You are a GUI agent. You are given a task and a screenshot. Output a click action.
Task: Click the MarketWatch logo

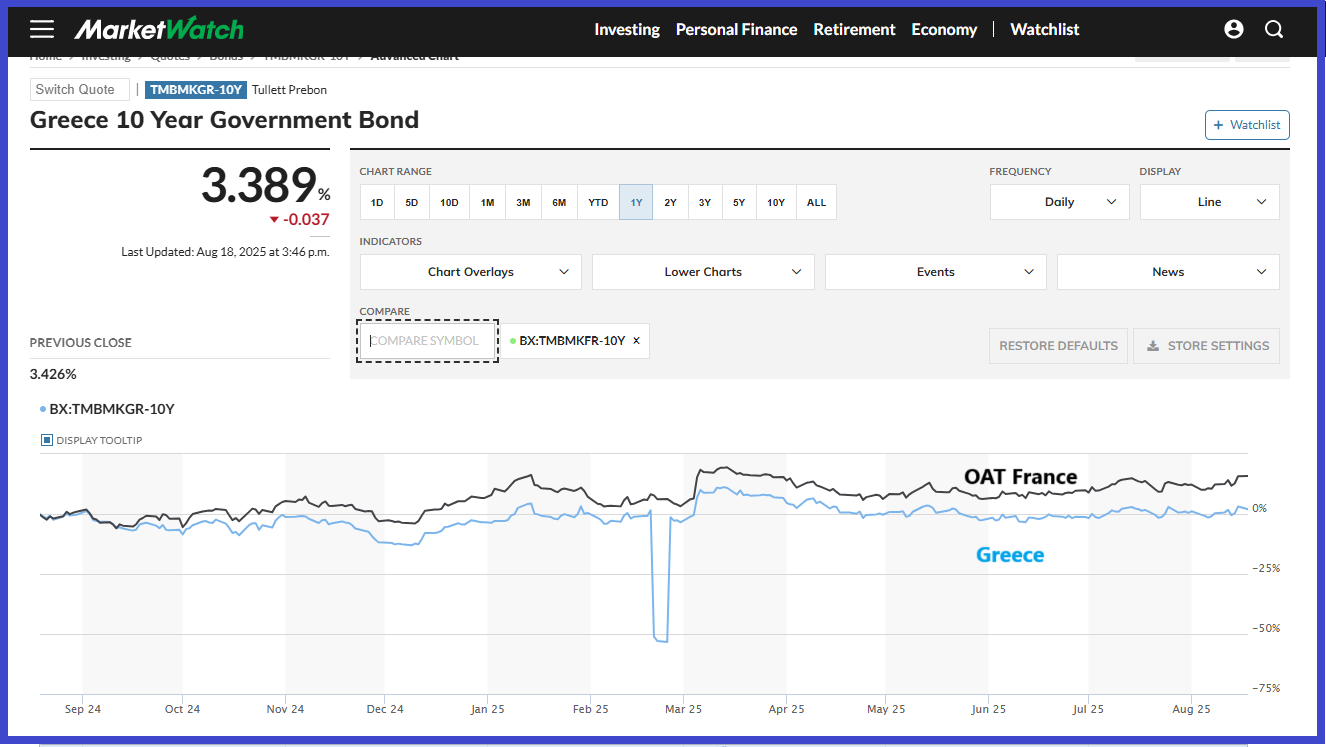[158, 29]
